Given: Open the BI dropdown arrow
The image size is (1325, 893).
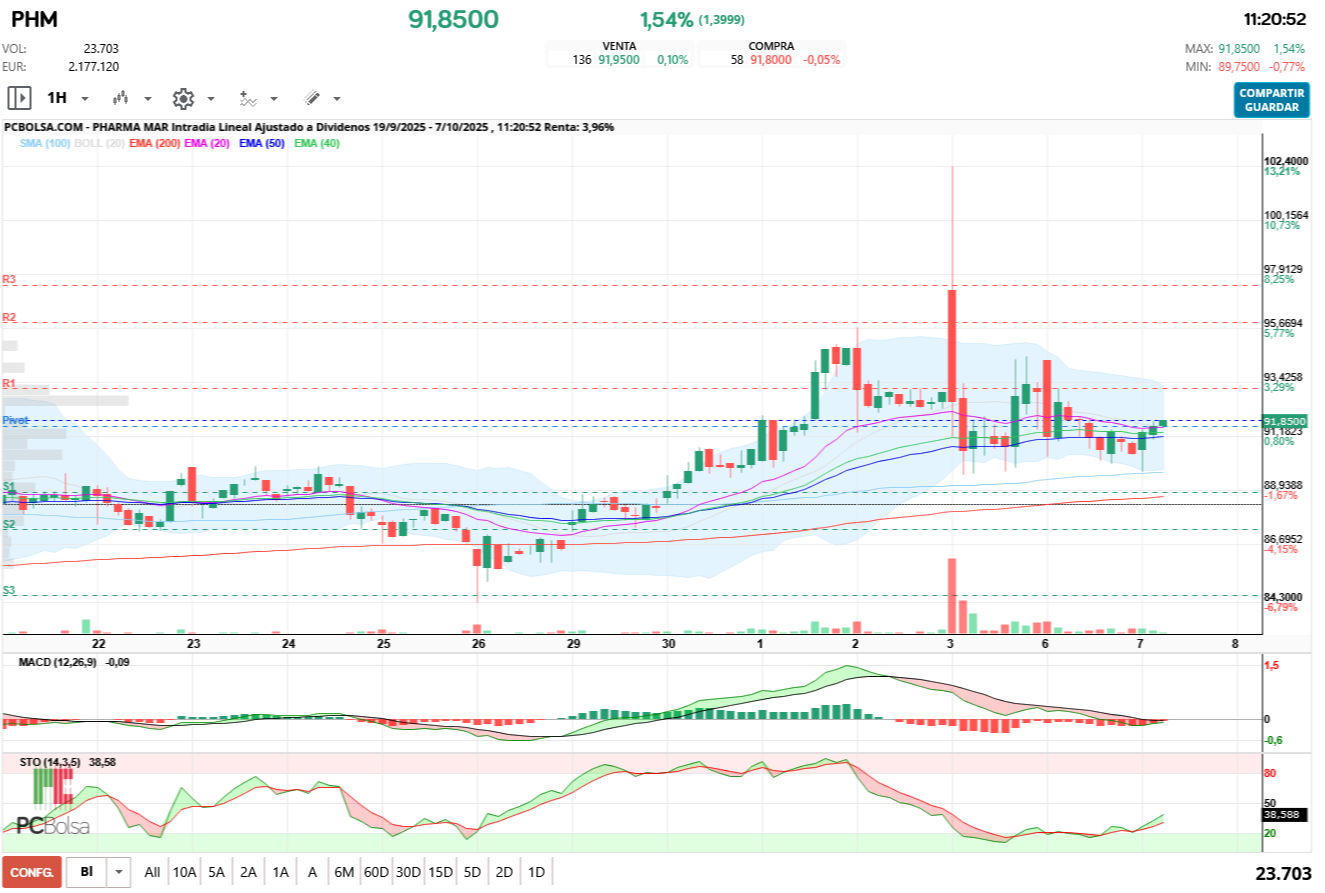Looking at the screenshot, I should tap(120, 872).
